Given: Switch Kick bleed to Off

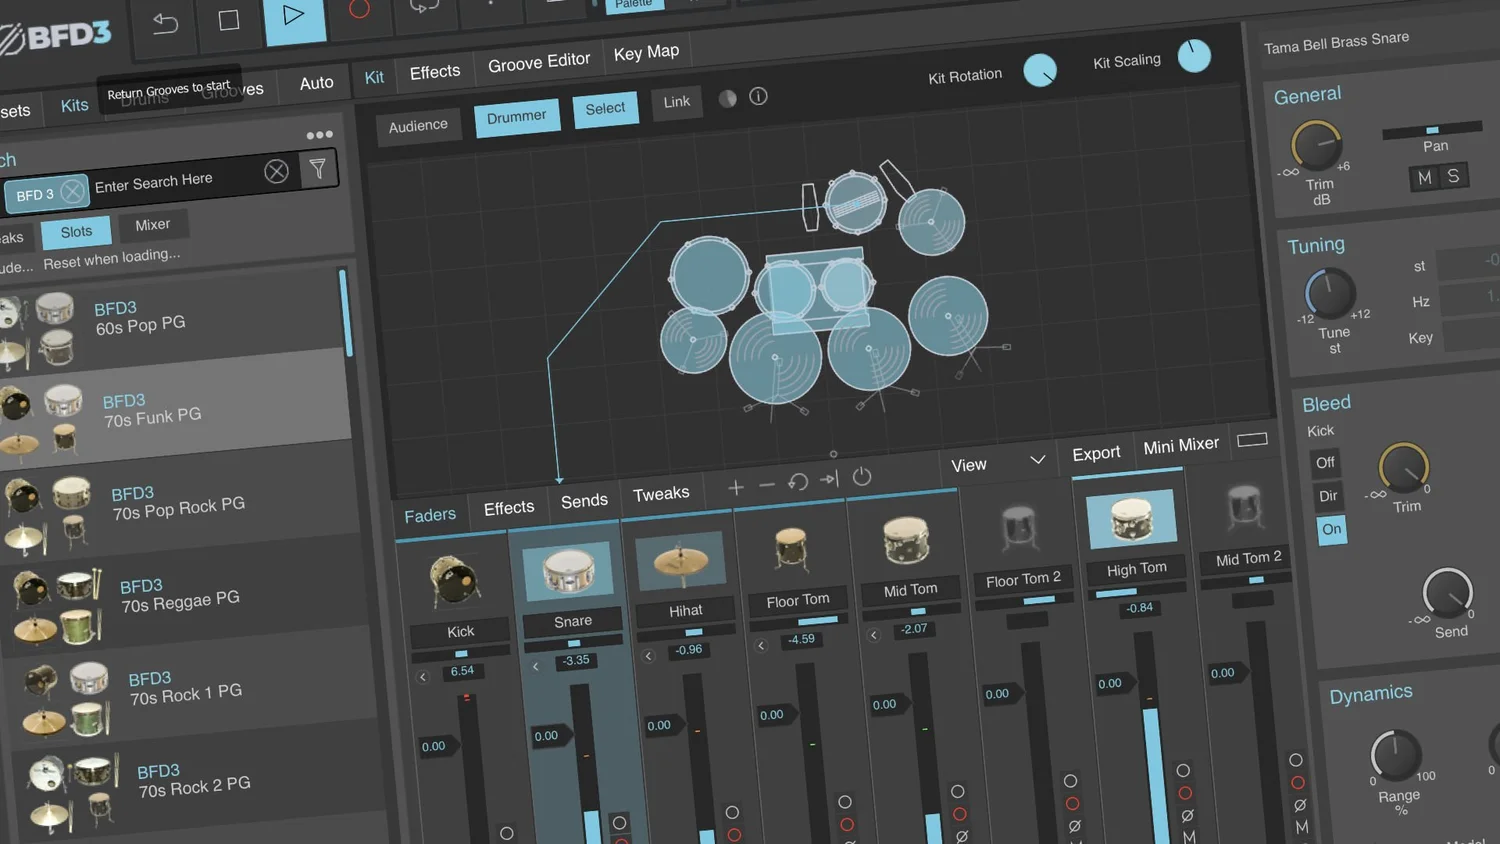Looking at the screenshot, I should point(1325,462).
